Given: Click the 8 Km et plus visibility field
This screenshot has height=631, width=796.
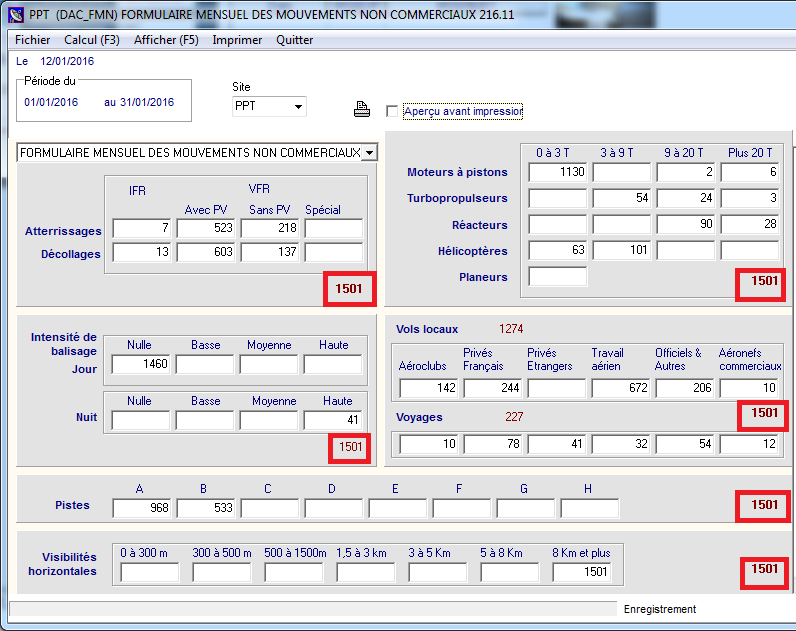Looking at the screenshot, I should click(581, 572).
